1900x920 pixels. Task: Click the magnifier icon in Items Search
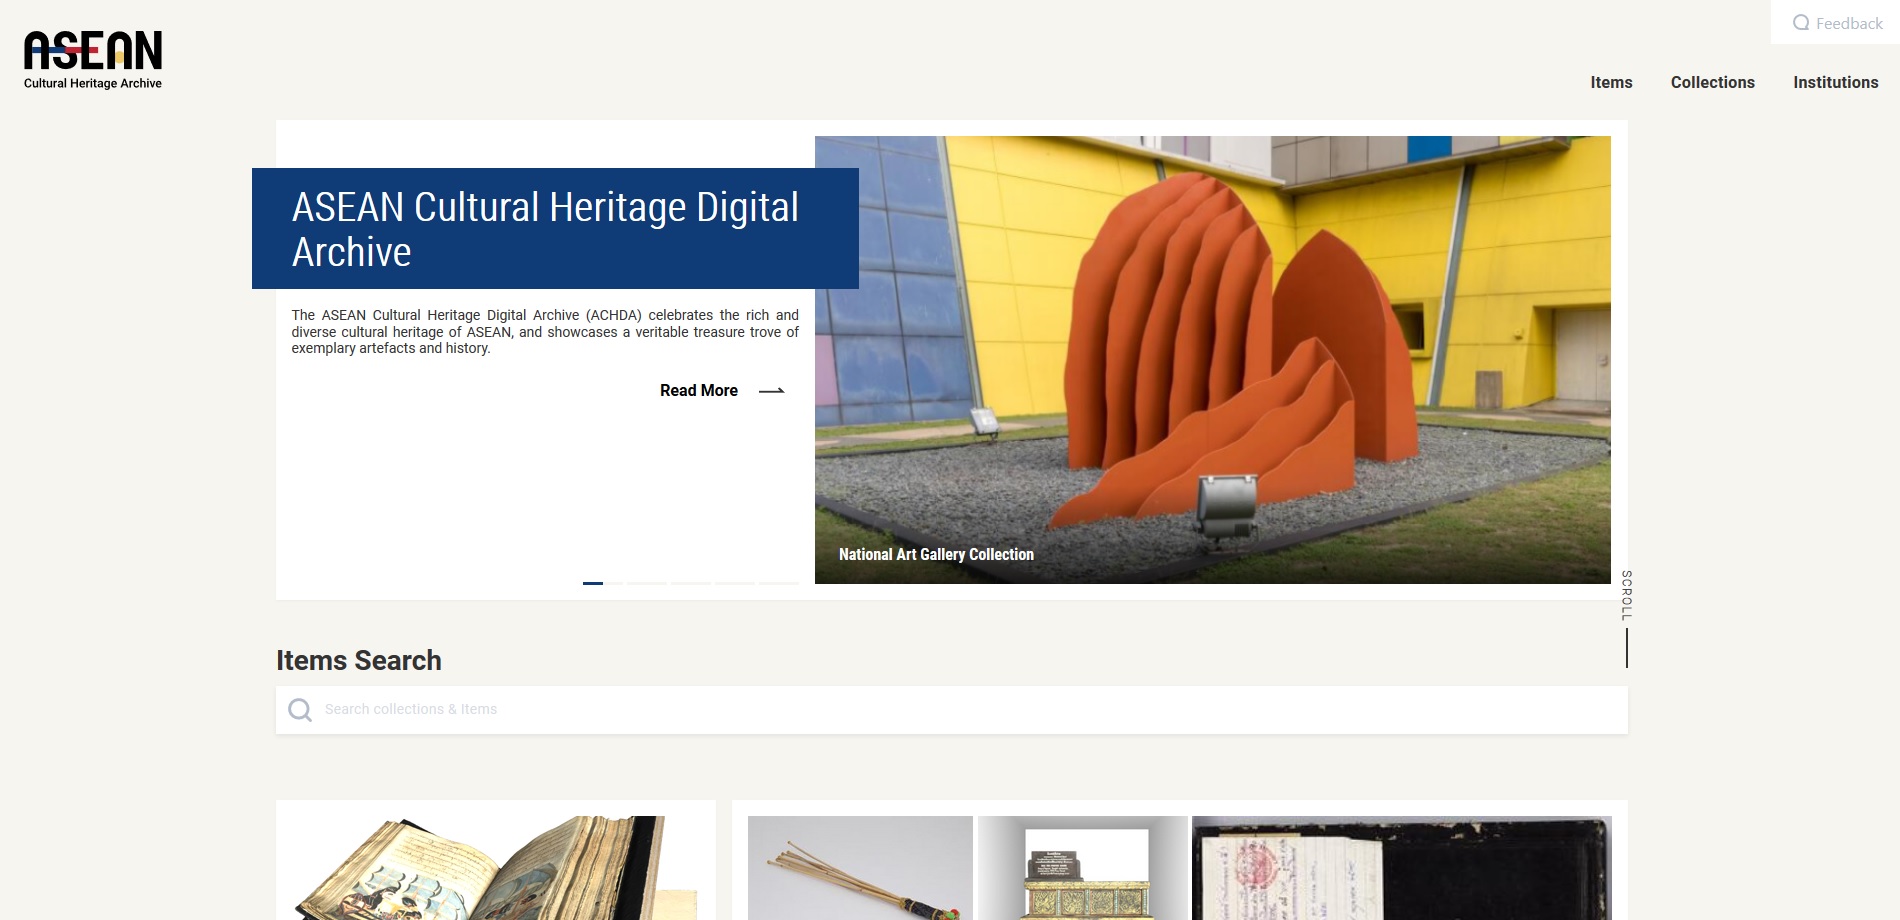click(x=300, y=710)
